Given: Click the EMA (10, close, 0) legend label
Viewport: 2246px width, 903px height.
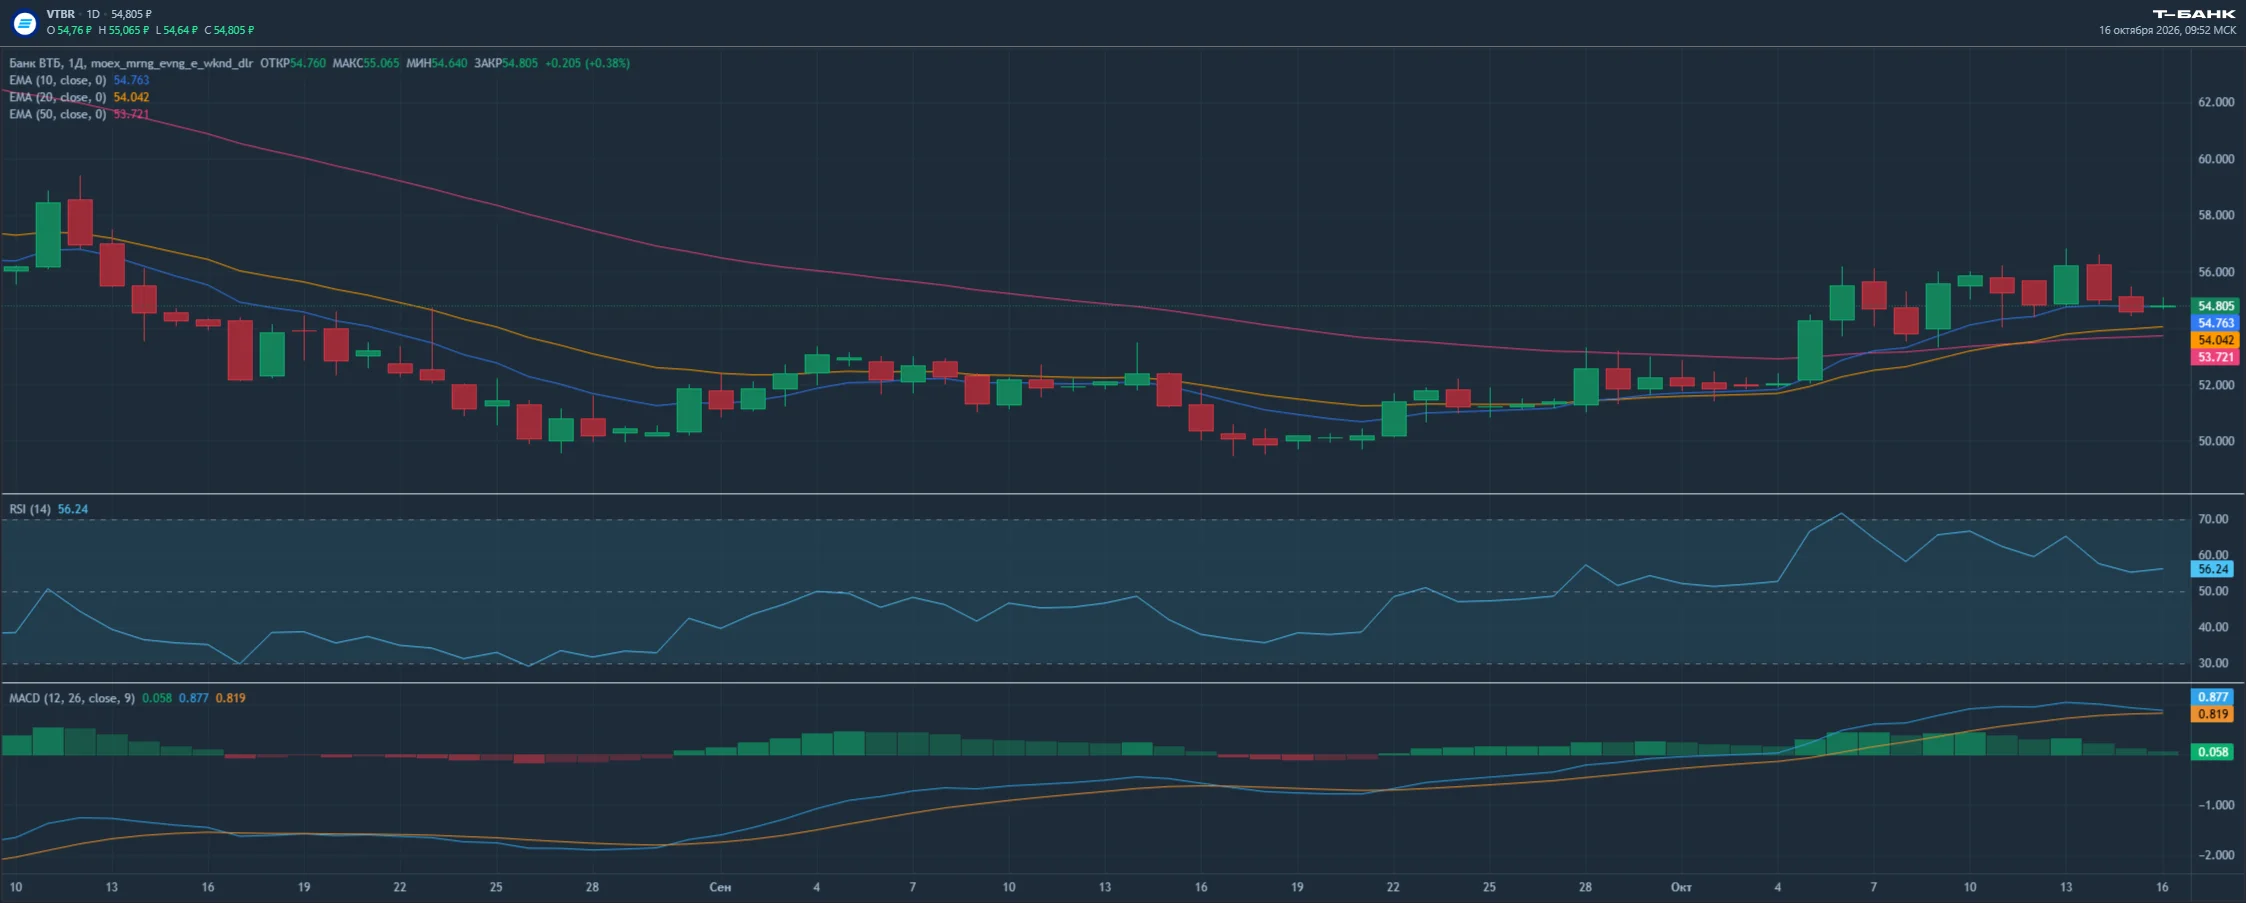Looking at the screenshot, I should (x=57, y=80).
